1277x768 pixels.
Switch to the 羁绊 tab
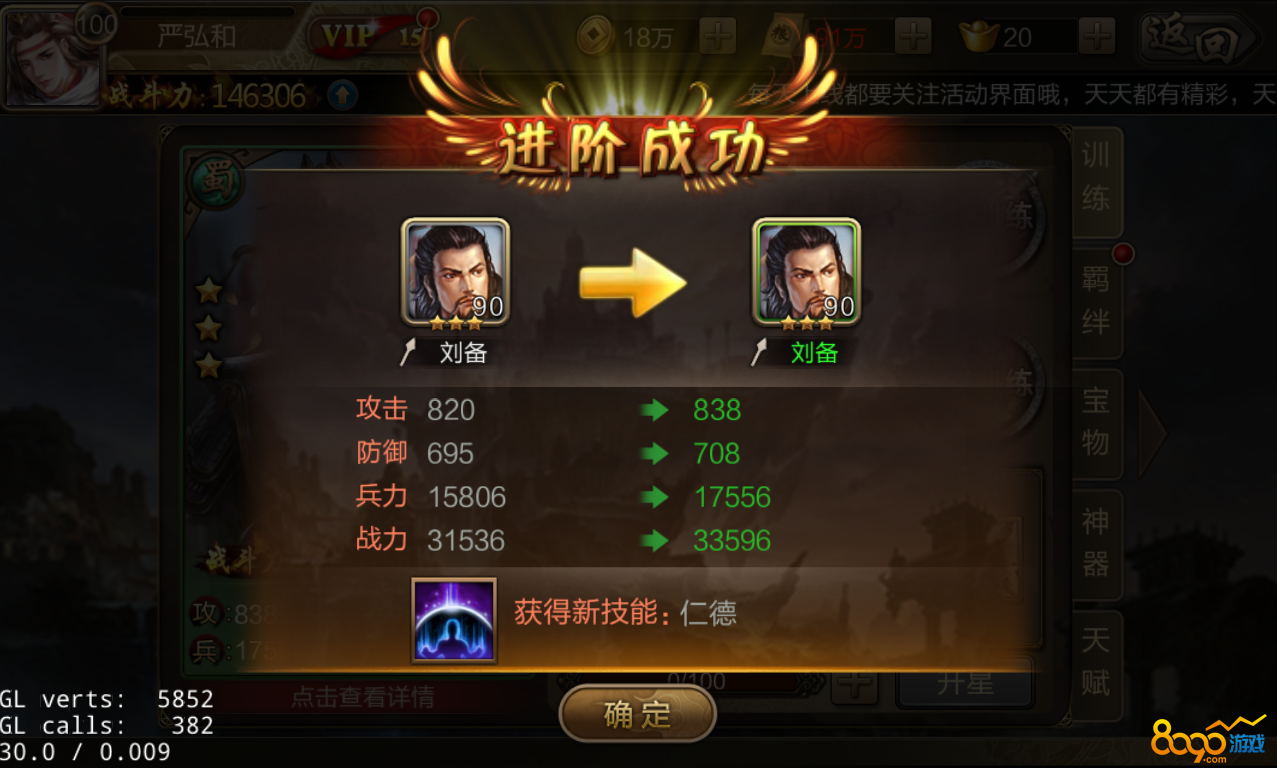coord(1096,301)
